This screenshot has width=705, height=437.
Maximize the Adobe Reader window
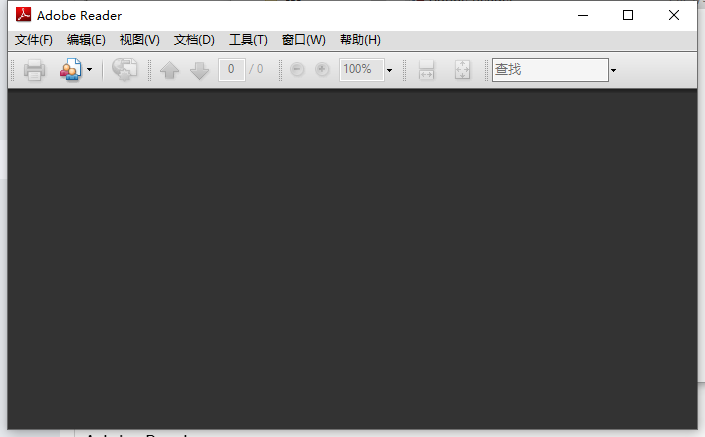pos(628,15)
